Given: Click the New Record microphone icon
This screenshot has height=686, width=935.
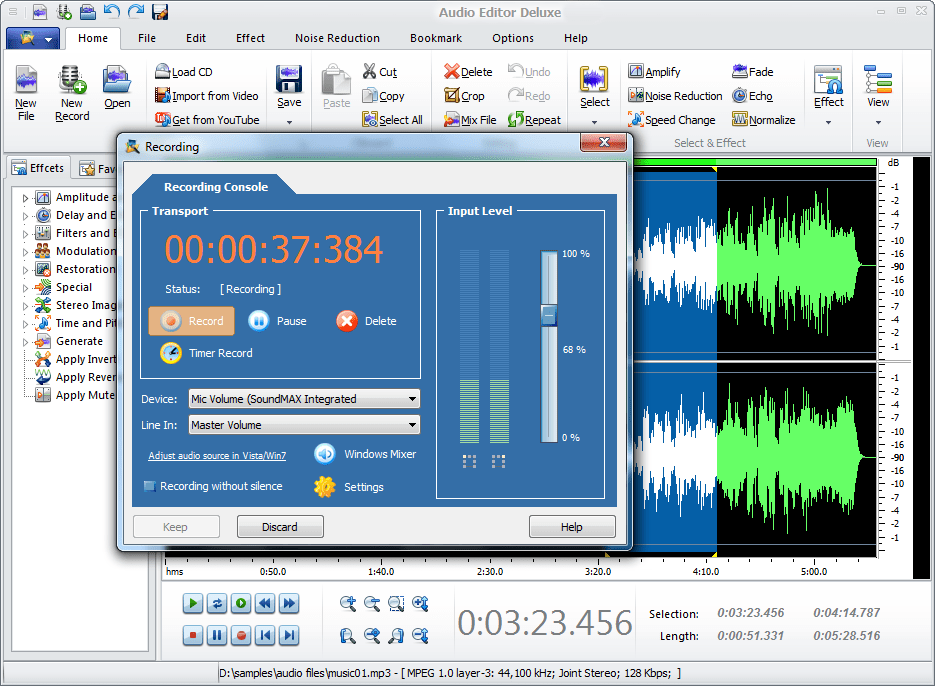Looking at the screenshot, I should point(71,80).
